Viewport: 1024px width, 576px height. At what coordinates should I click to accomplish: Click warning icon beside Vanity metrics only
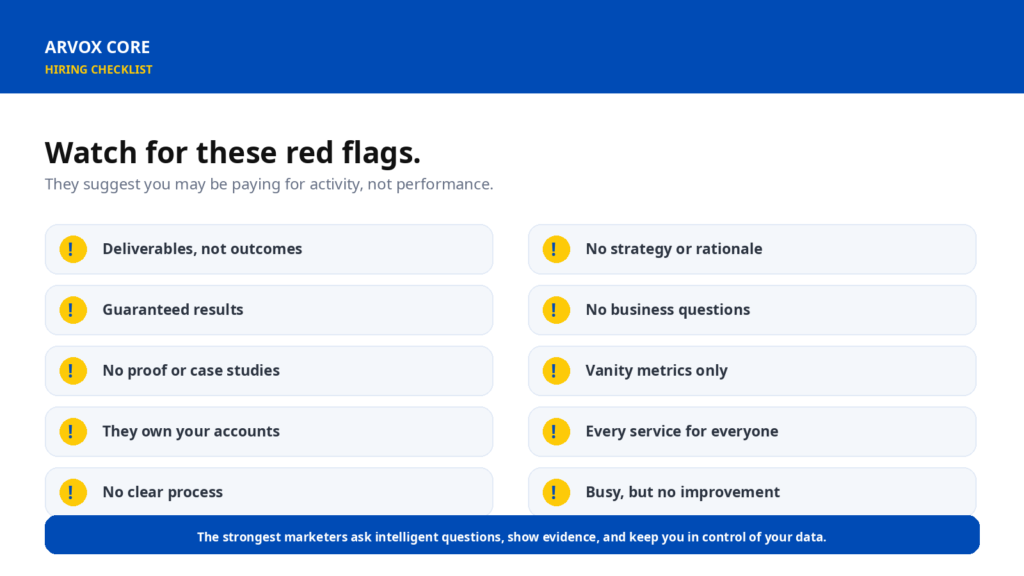pos(556,370)
